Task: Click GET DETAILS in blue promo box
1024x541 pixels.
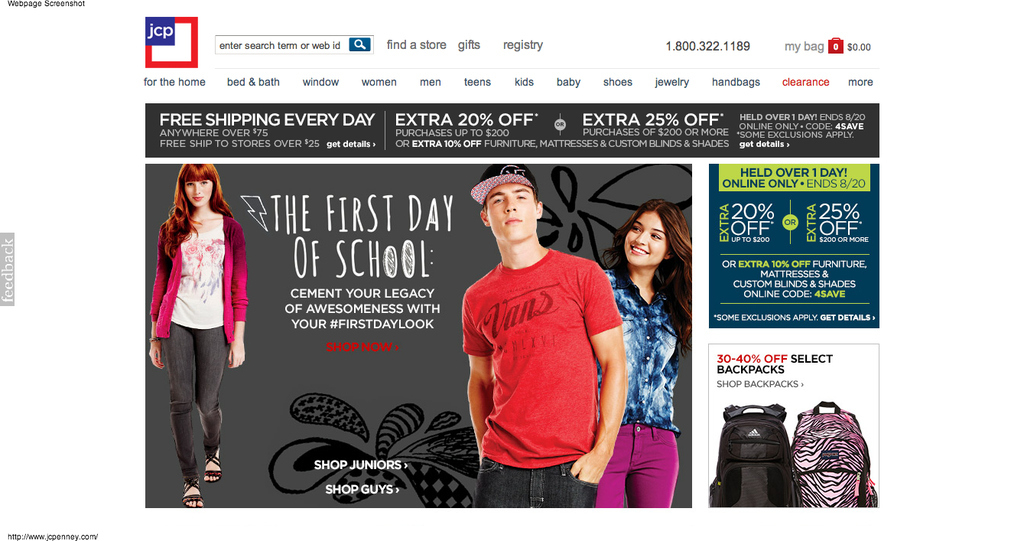Action: (847, 318)
